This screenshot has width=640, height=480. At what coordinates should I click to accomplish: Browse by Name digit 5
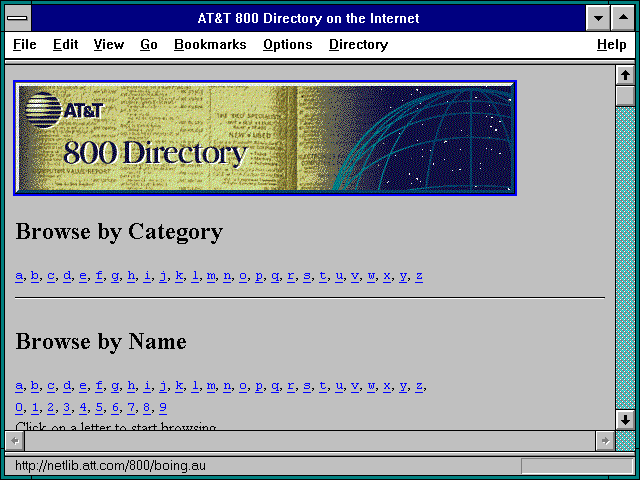click(x=99, y=407)
